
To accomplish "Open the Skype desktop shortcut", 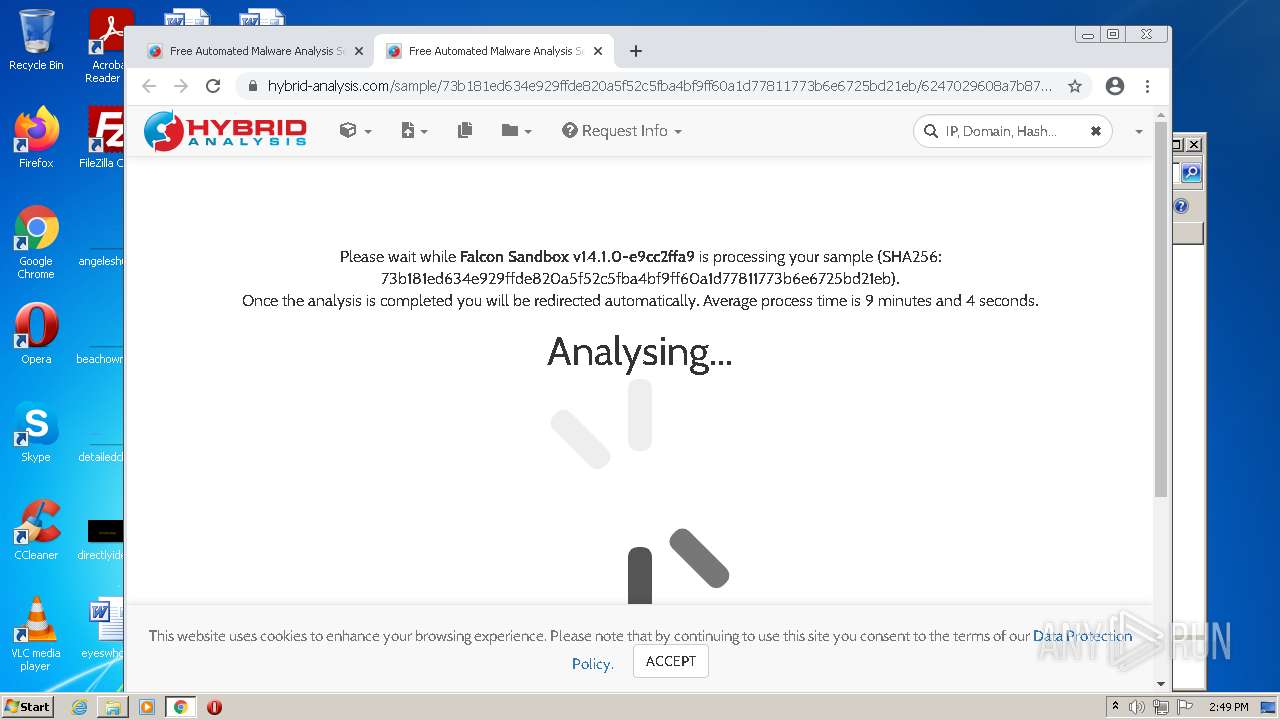I will pos(36,432).
